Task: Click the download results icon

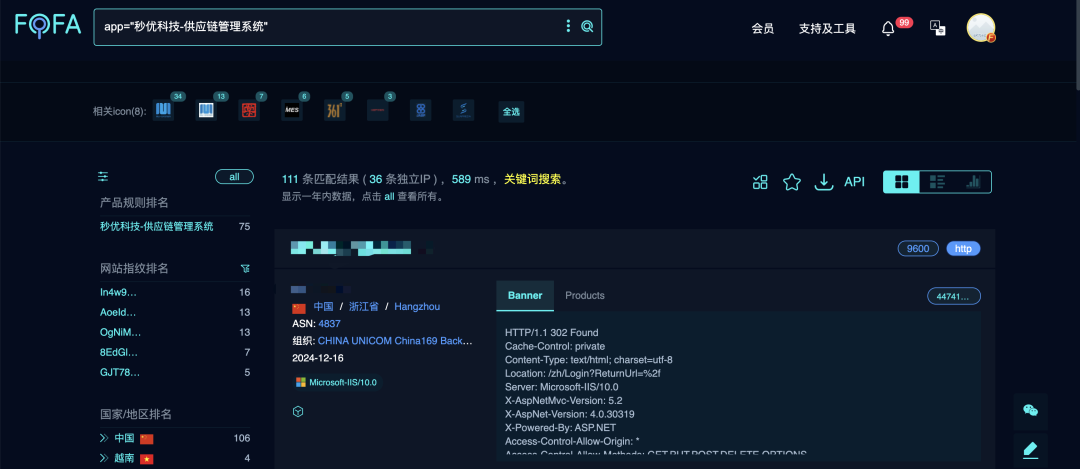Action: point(823,182)
